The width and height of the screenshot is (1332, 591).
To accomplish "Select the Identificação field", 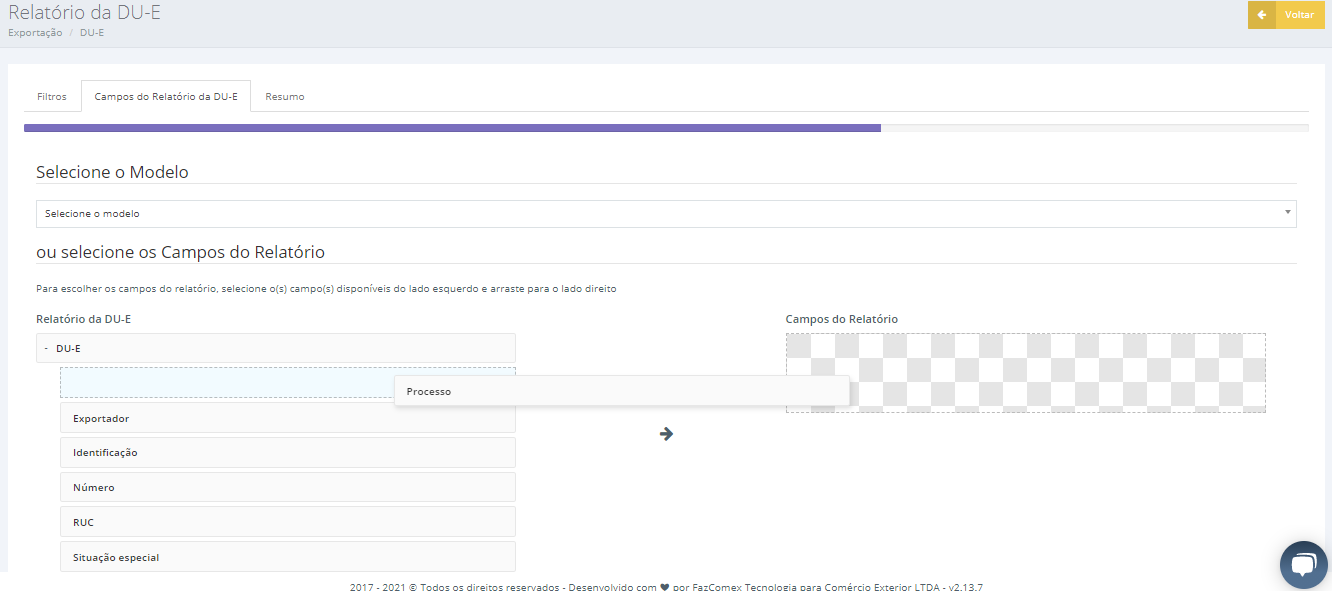I will (x=288, y=453).
